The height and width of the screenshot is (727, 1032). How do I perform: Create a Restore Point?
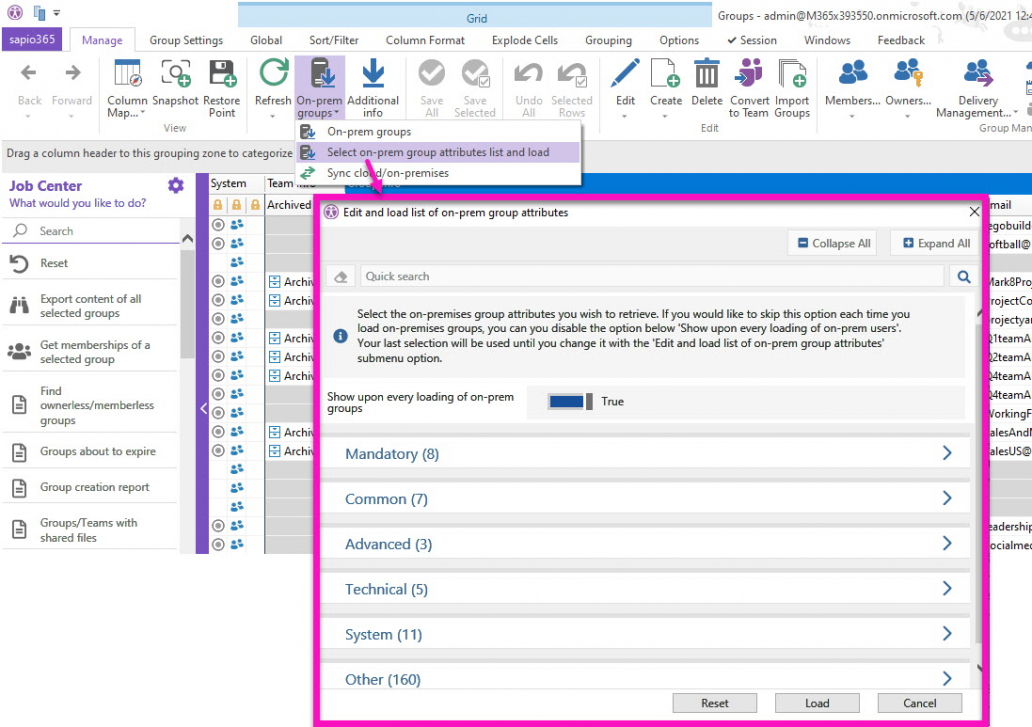pyautogui.click(x=222, y=88)
